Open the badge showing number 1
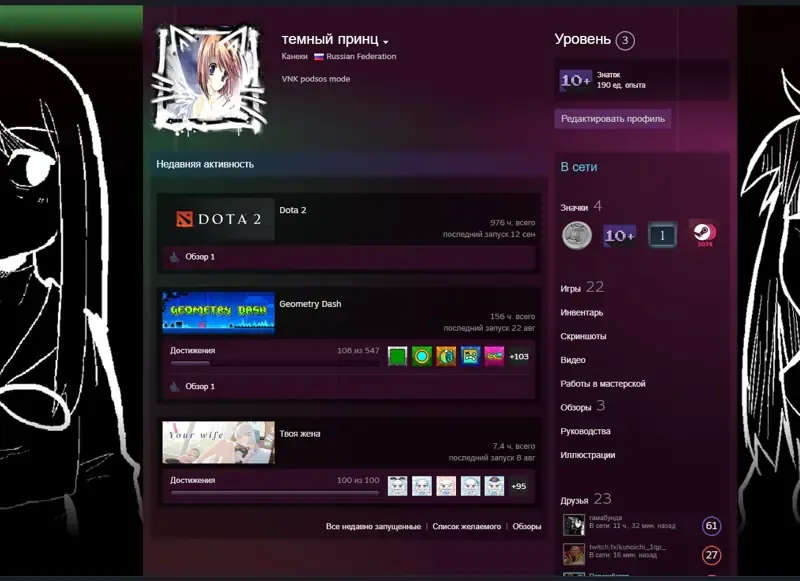 tap(662, 235)
